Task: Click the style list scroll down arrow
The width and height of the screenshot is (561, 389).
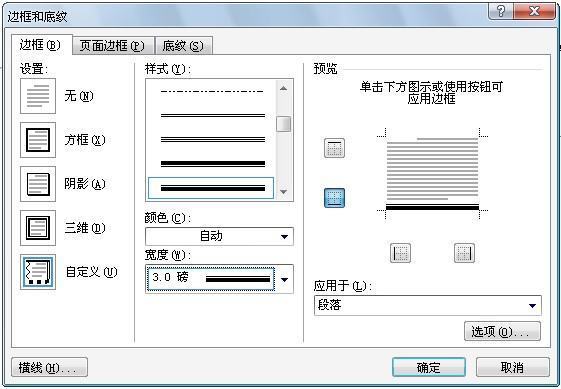Action: click(x=284, y=192)
